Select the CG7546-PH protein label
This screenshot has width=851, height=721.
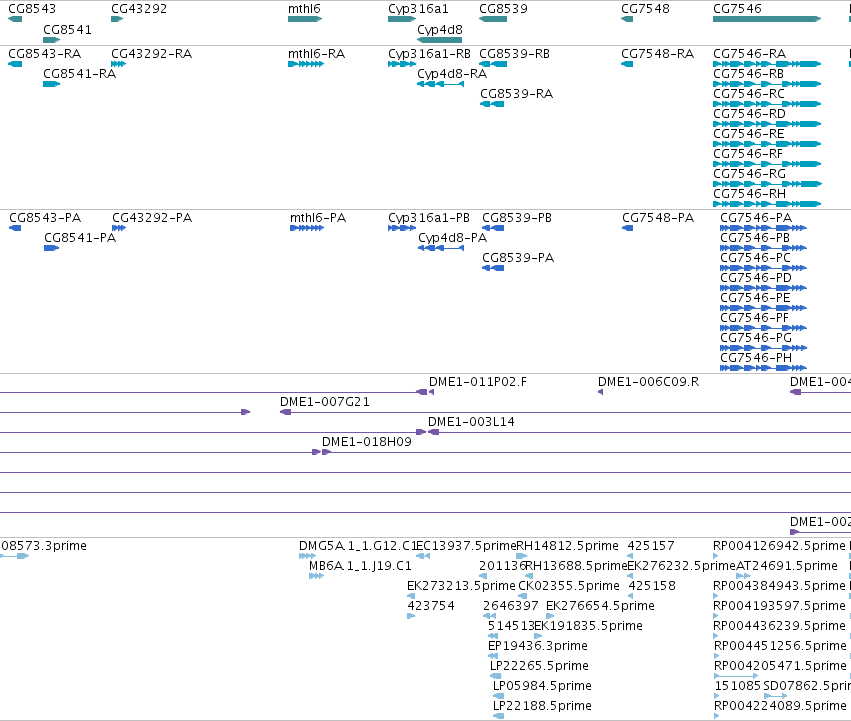coord(756,358)
